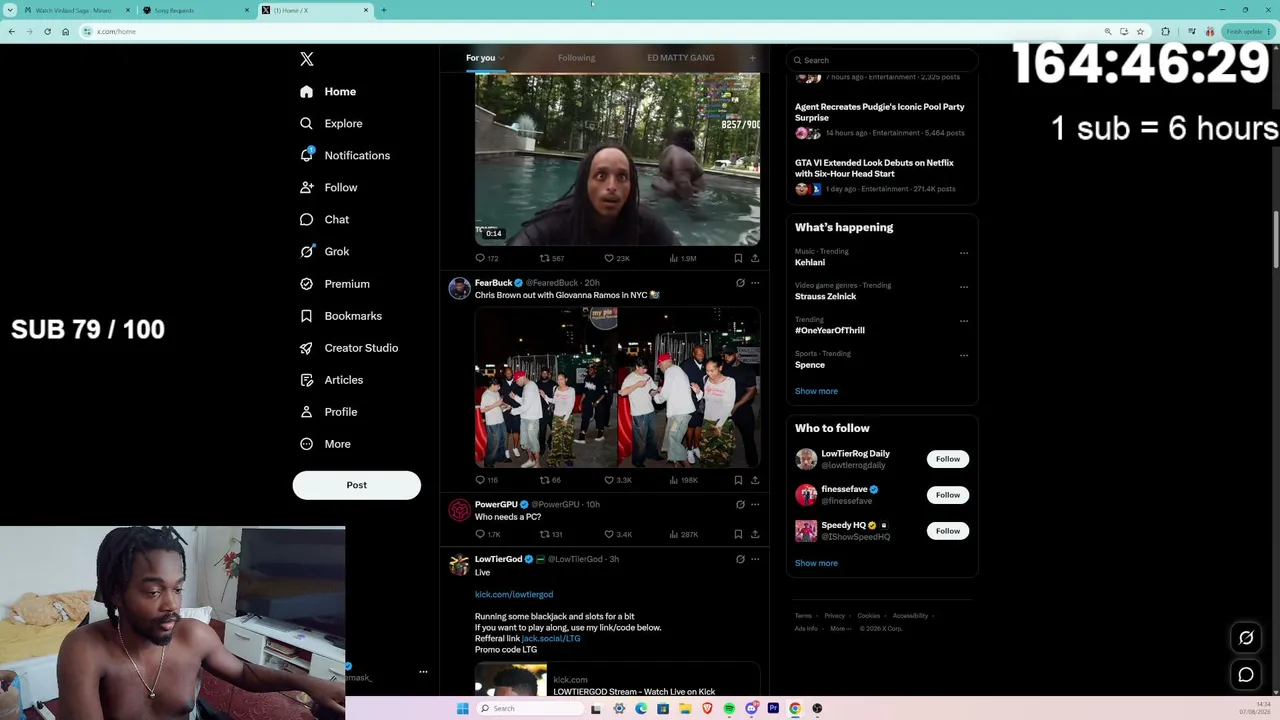
Task: Open Spotify from the taskbar
Action: (x=729, y=708)
